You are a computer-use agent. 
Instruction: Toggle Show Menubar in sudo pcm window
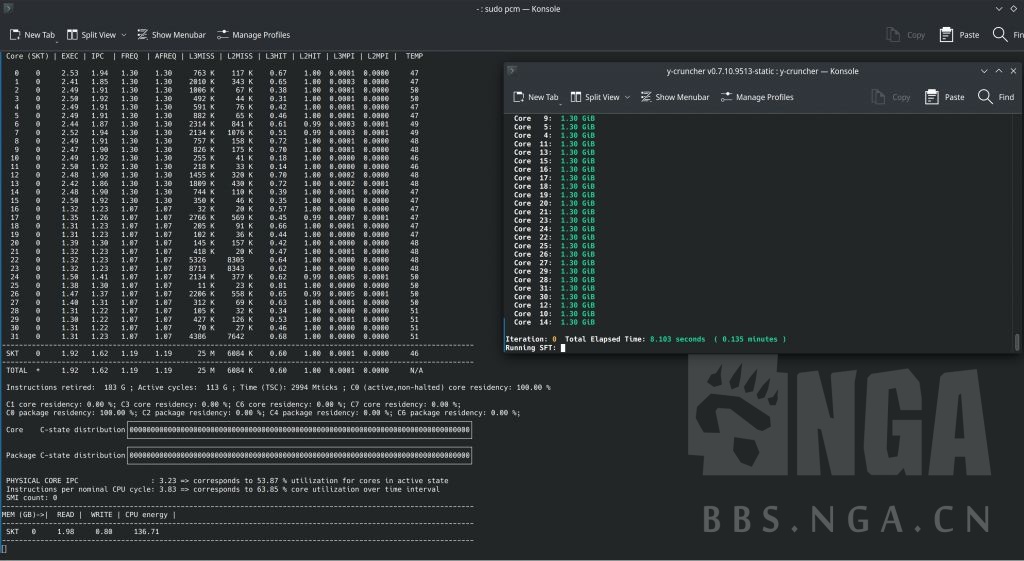tap(143, 35)
